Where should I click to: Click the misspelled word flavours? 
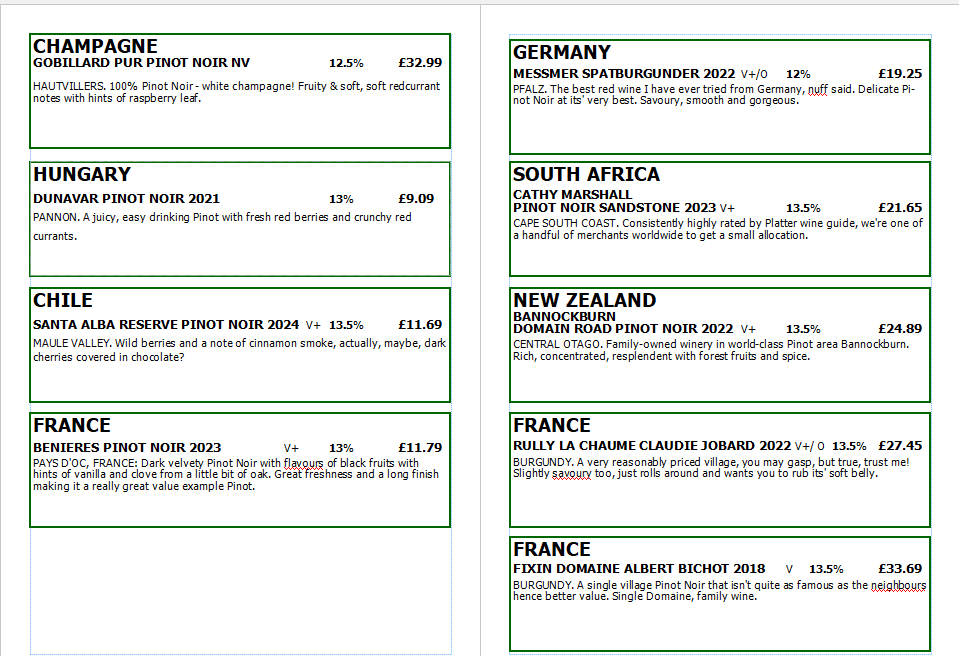[303, 463]
